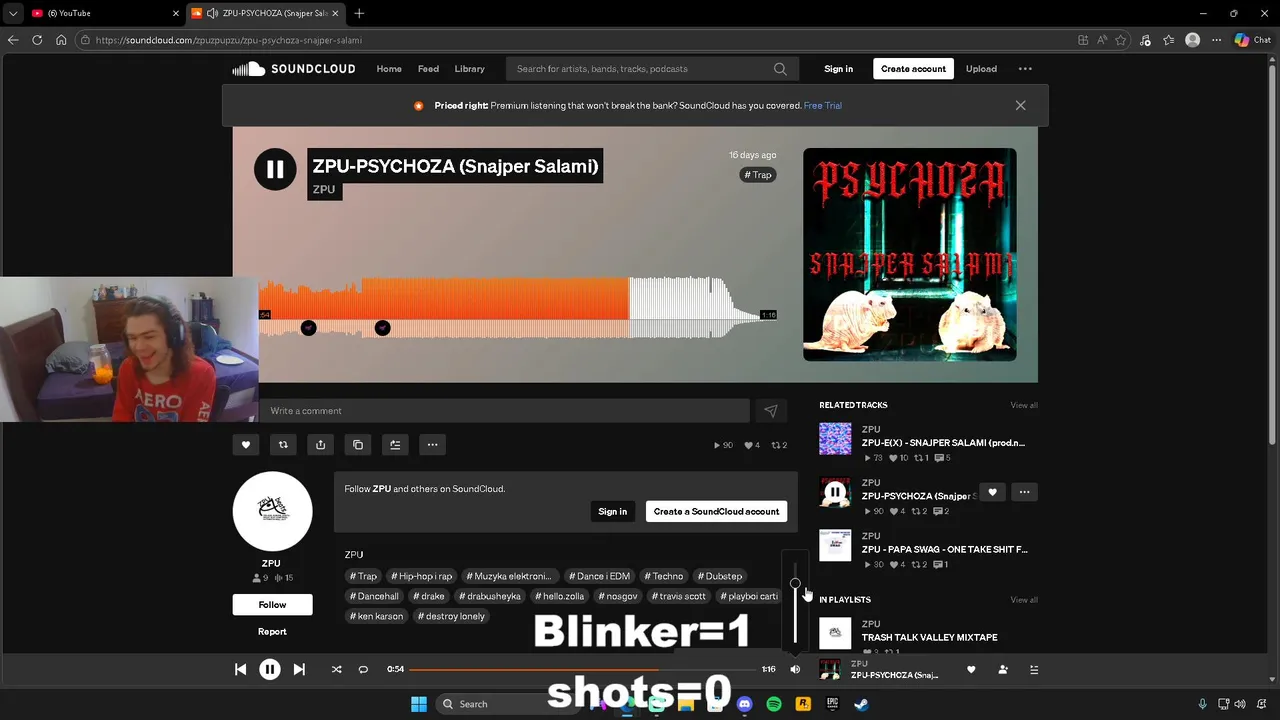Screen dimensions: 1280x720
Task: Like the now-playing track in the player bar
Action: point(971,669)
